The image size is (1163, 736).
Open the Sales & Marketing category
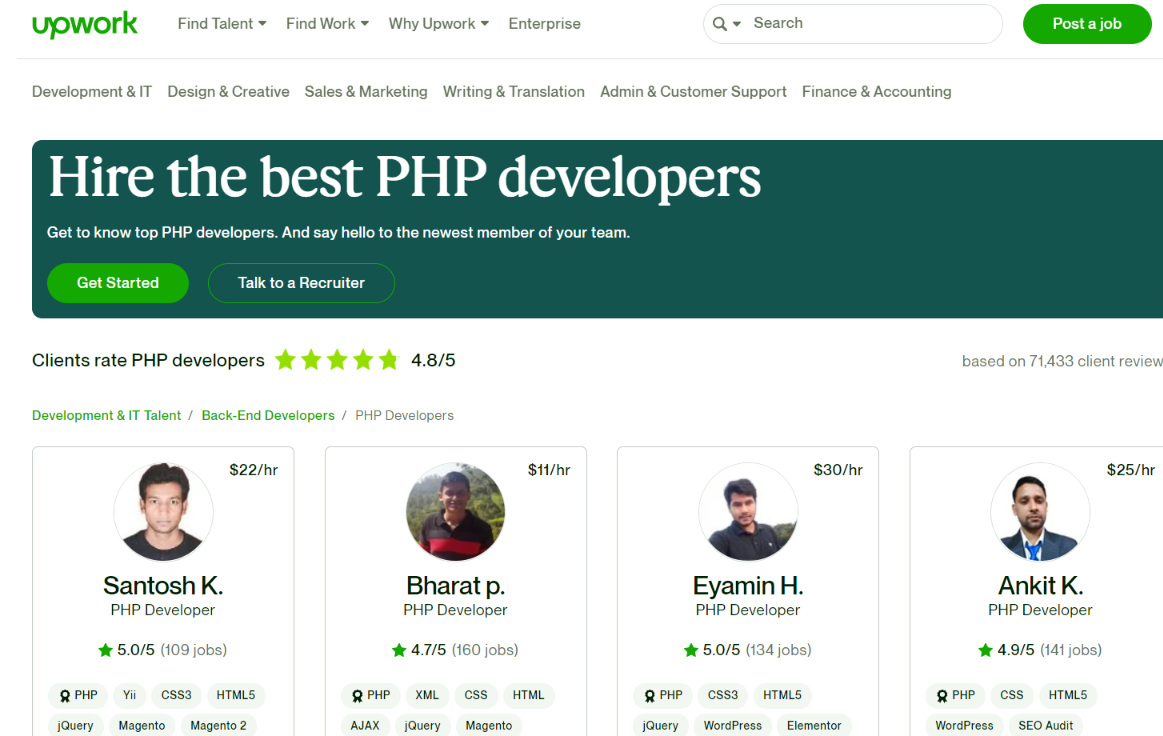(366, 91)
